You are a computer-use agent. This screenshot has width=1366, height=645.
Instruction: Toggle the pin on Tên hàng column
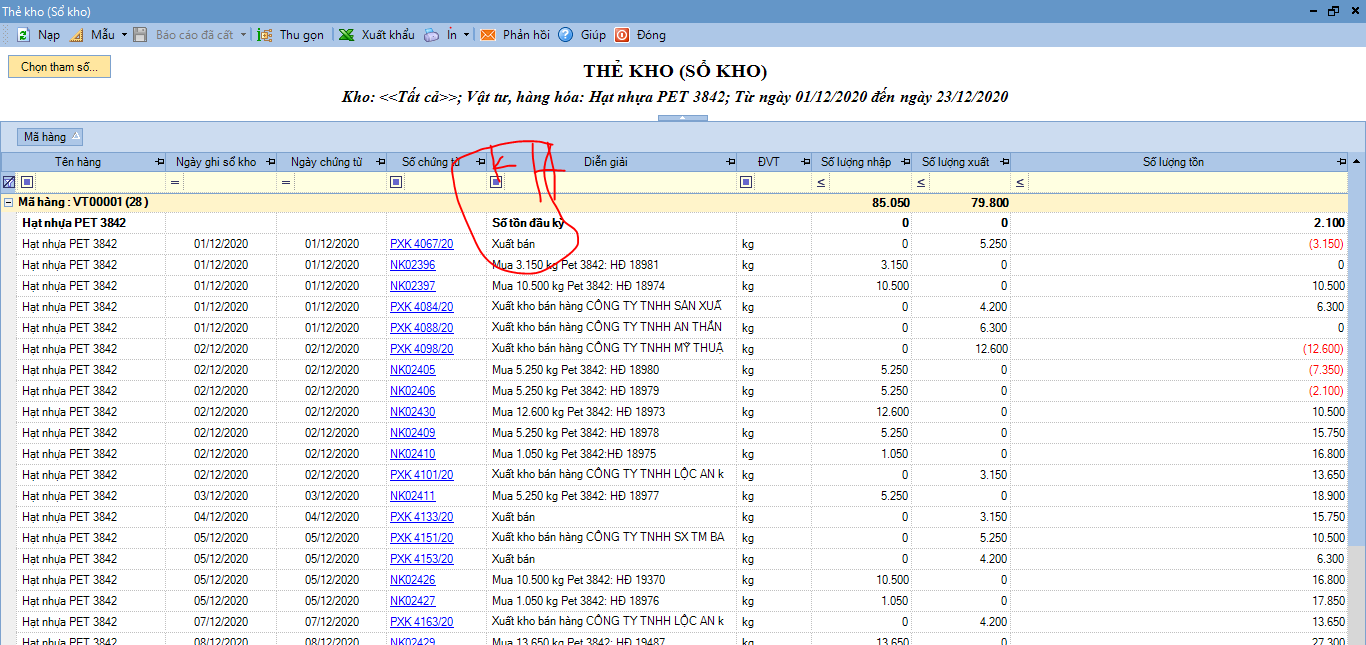pyautogui.click(x=159, y=162)
